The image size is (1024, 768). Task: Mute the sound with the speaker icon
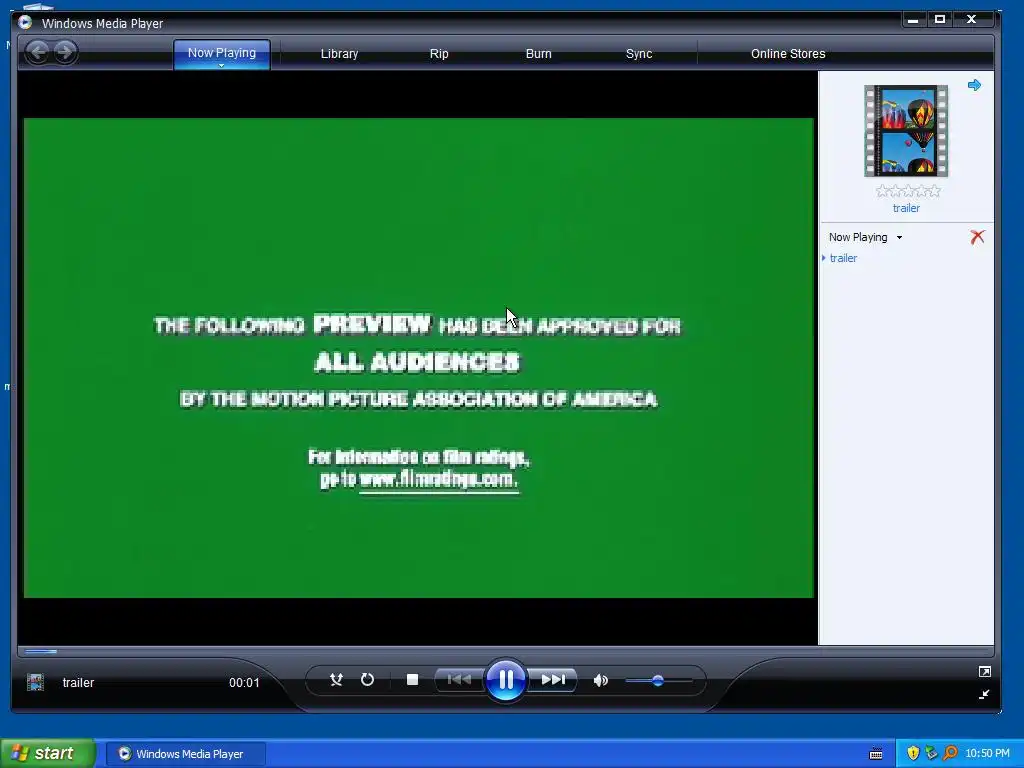(x=601, y=680)
